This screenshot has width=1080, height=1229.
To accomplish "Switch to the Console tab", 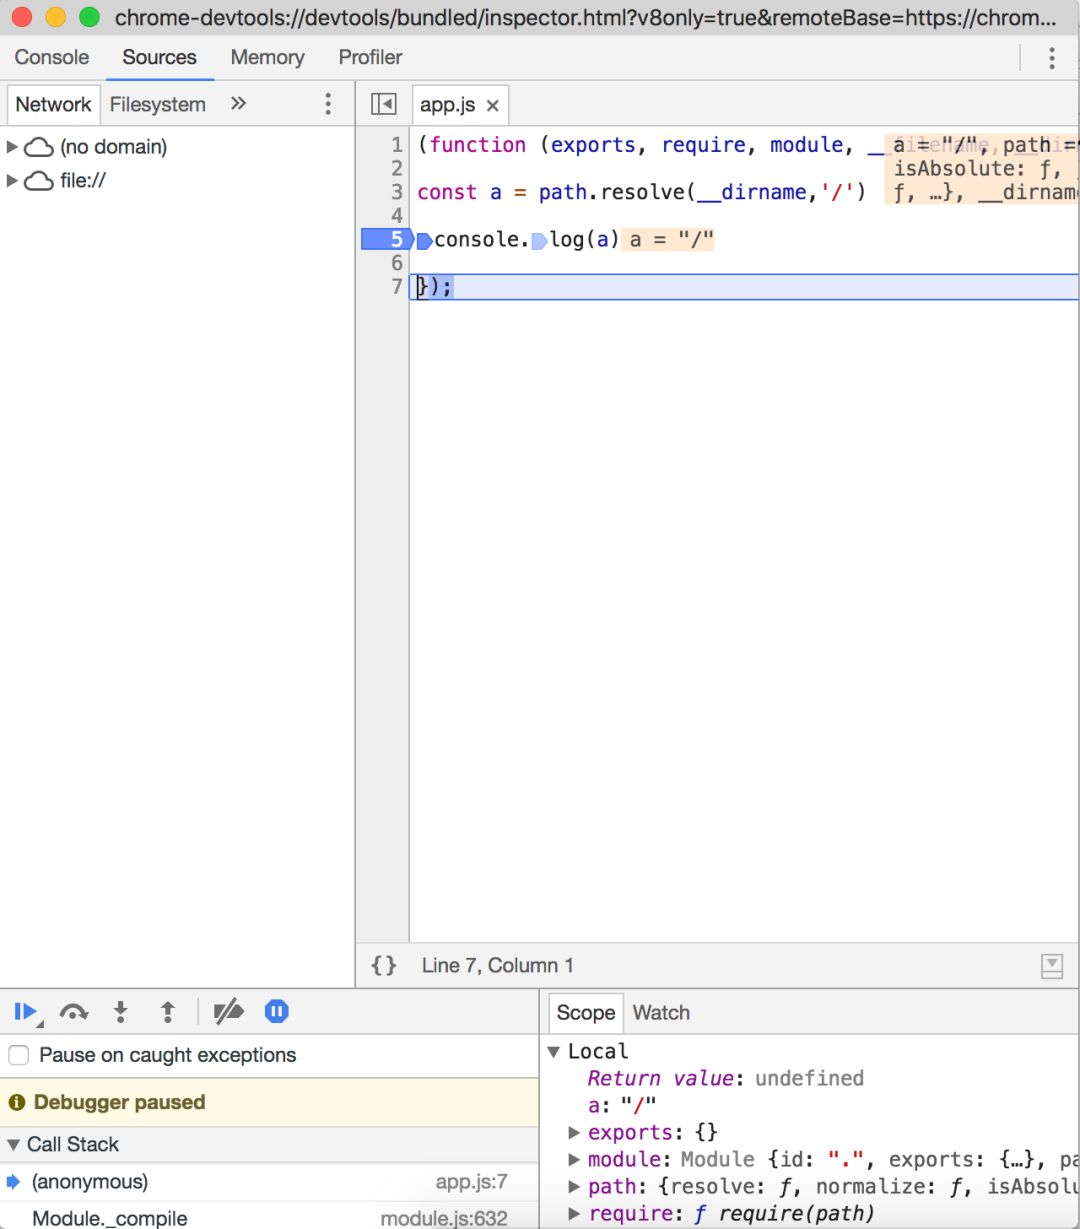I will 52,57.
